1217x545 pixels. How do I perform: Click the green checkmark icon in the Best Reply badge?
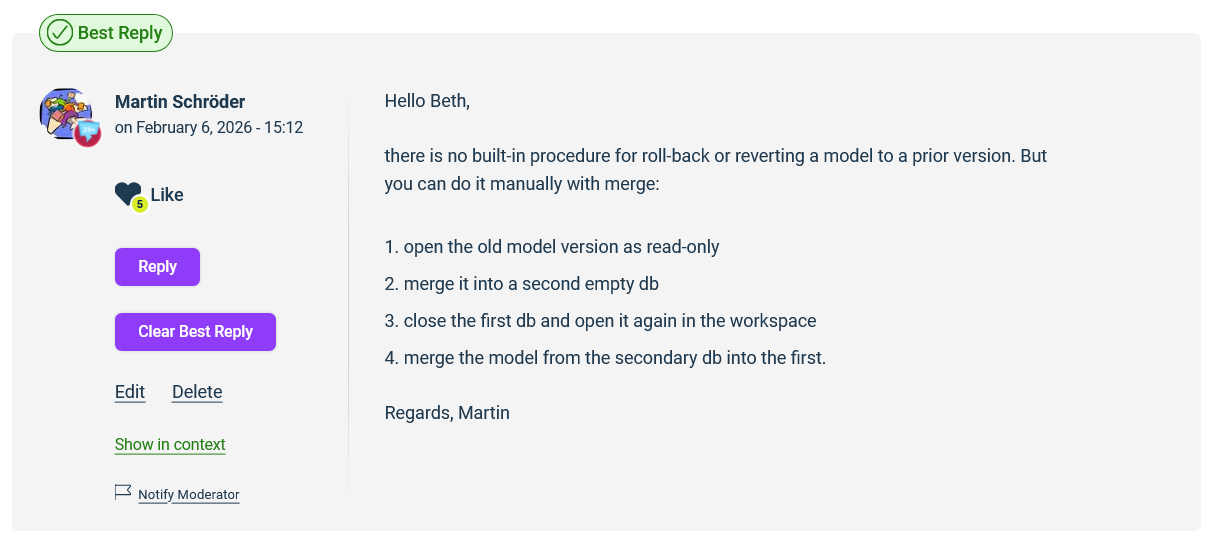click(x=60, y=33)
